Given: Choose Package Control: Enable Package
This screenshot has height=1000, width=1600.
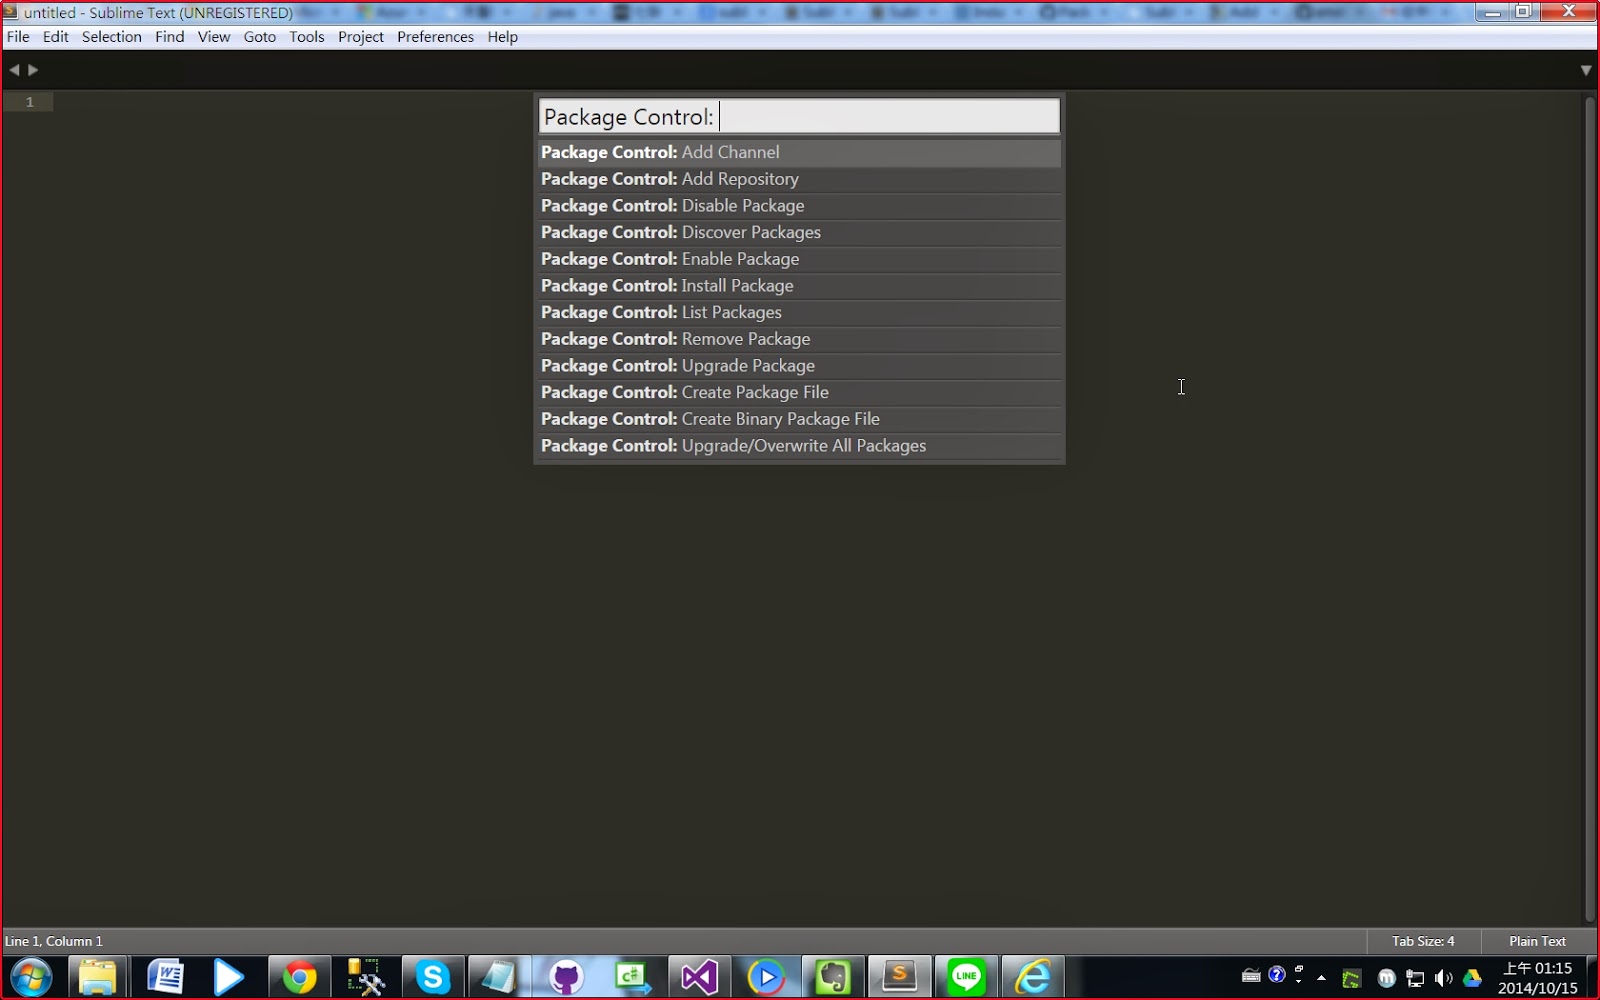Looking at the screenshot, I should point(799,259).
